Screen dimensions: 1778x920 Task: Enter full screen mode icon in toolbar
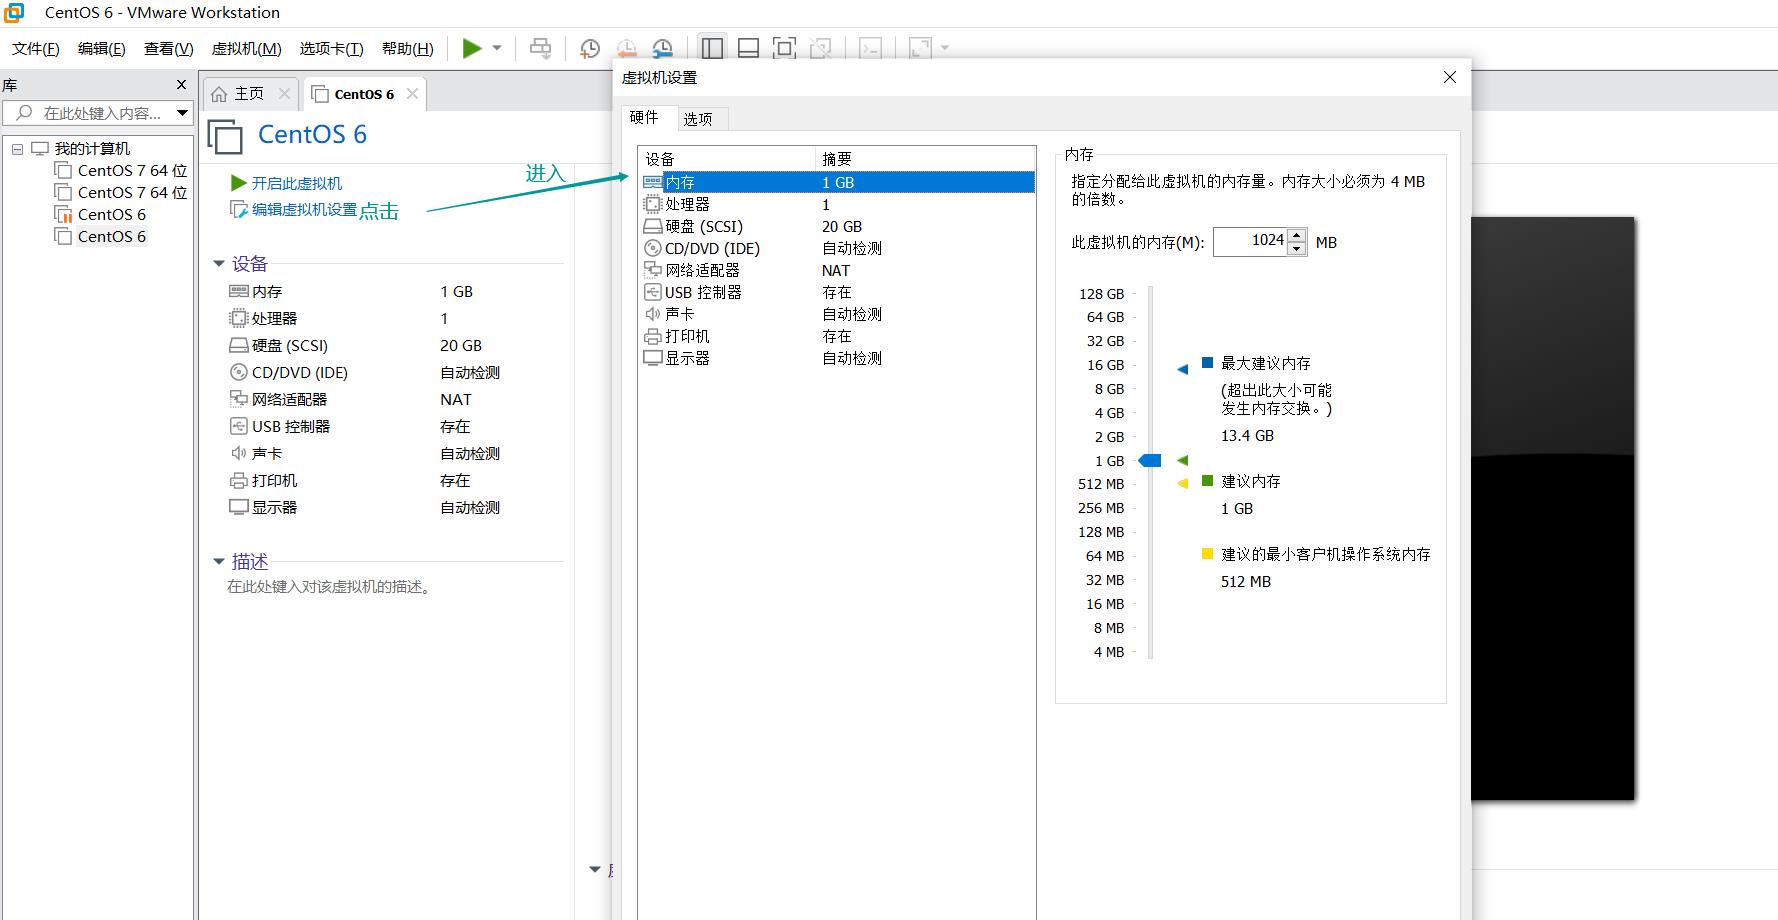785,48
